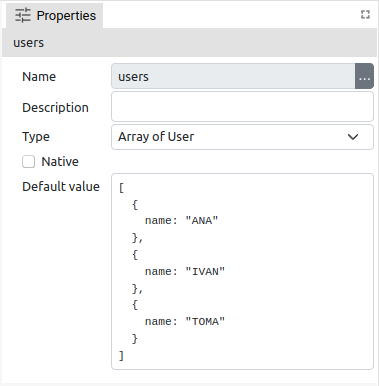Screen dimensions: 379x386
Task: Click the users header label
Action: click(x=29, y=43)
